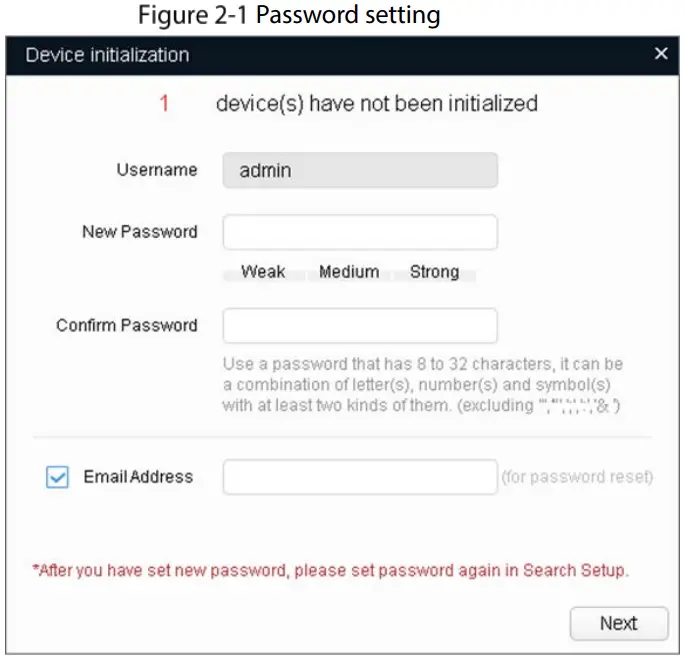The width and height of the screenshot is (685, 660).
Task: Click the New Password label
Action: [x=140, y=232]
